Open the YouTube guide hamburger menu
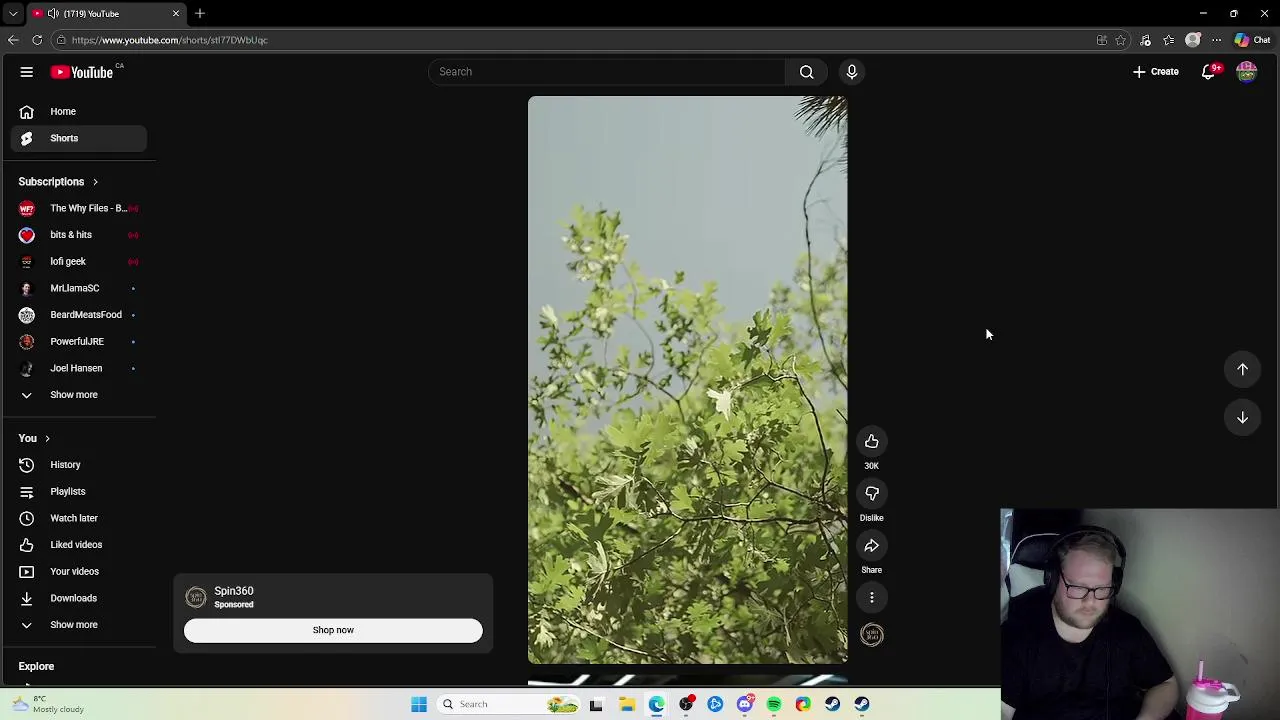The height and width of the screenshot is (720, 1280). [27, 72]
